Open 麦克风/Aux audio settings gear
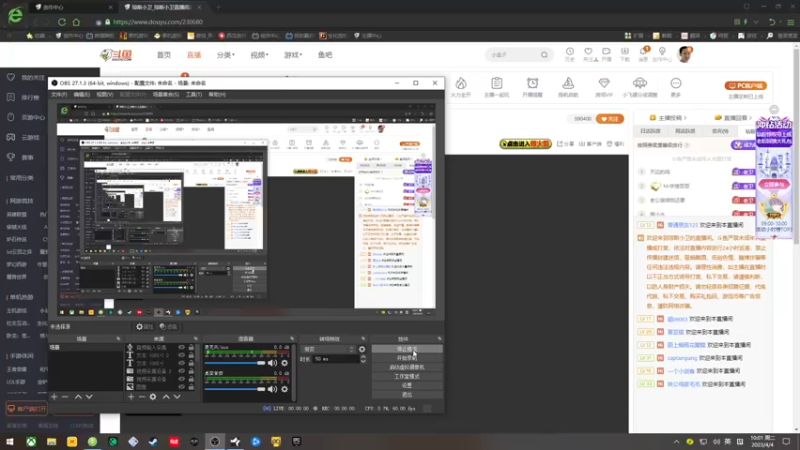This screenshot has height=450, width=800. point(285,363)
